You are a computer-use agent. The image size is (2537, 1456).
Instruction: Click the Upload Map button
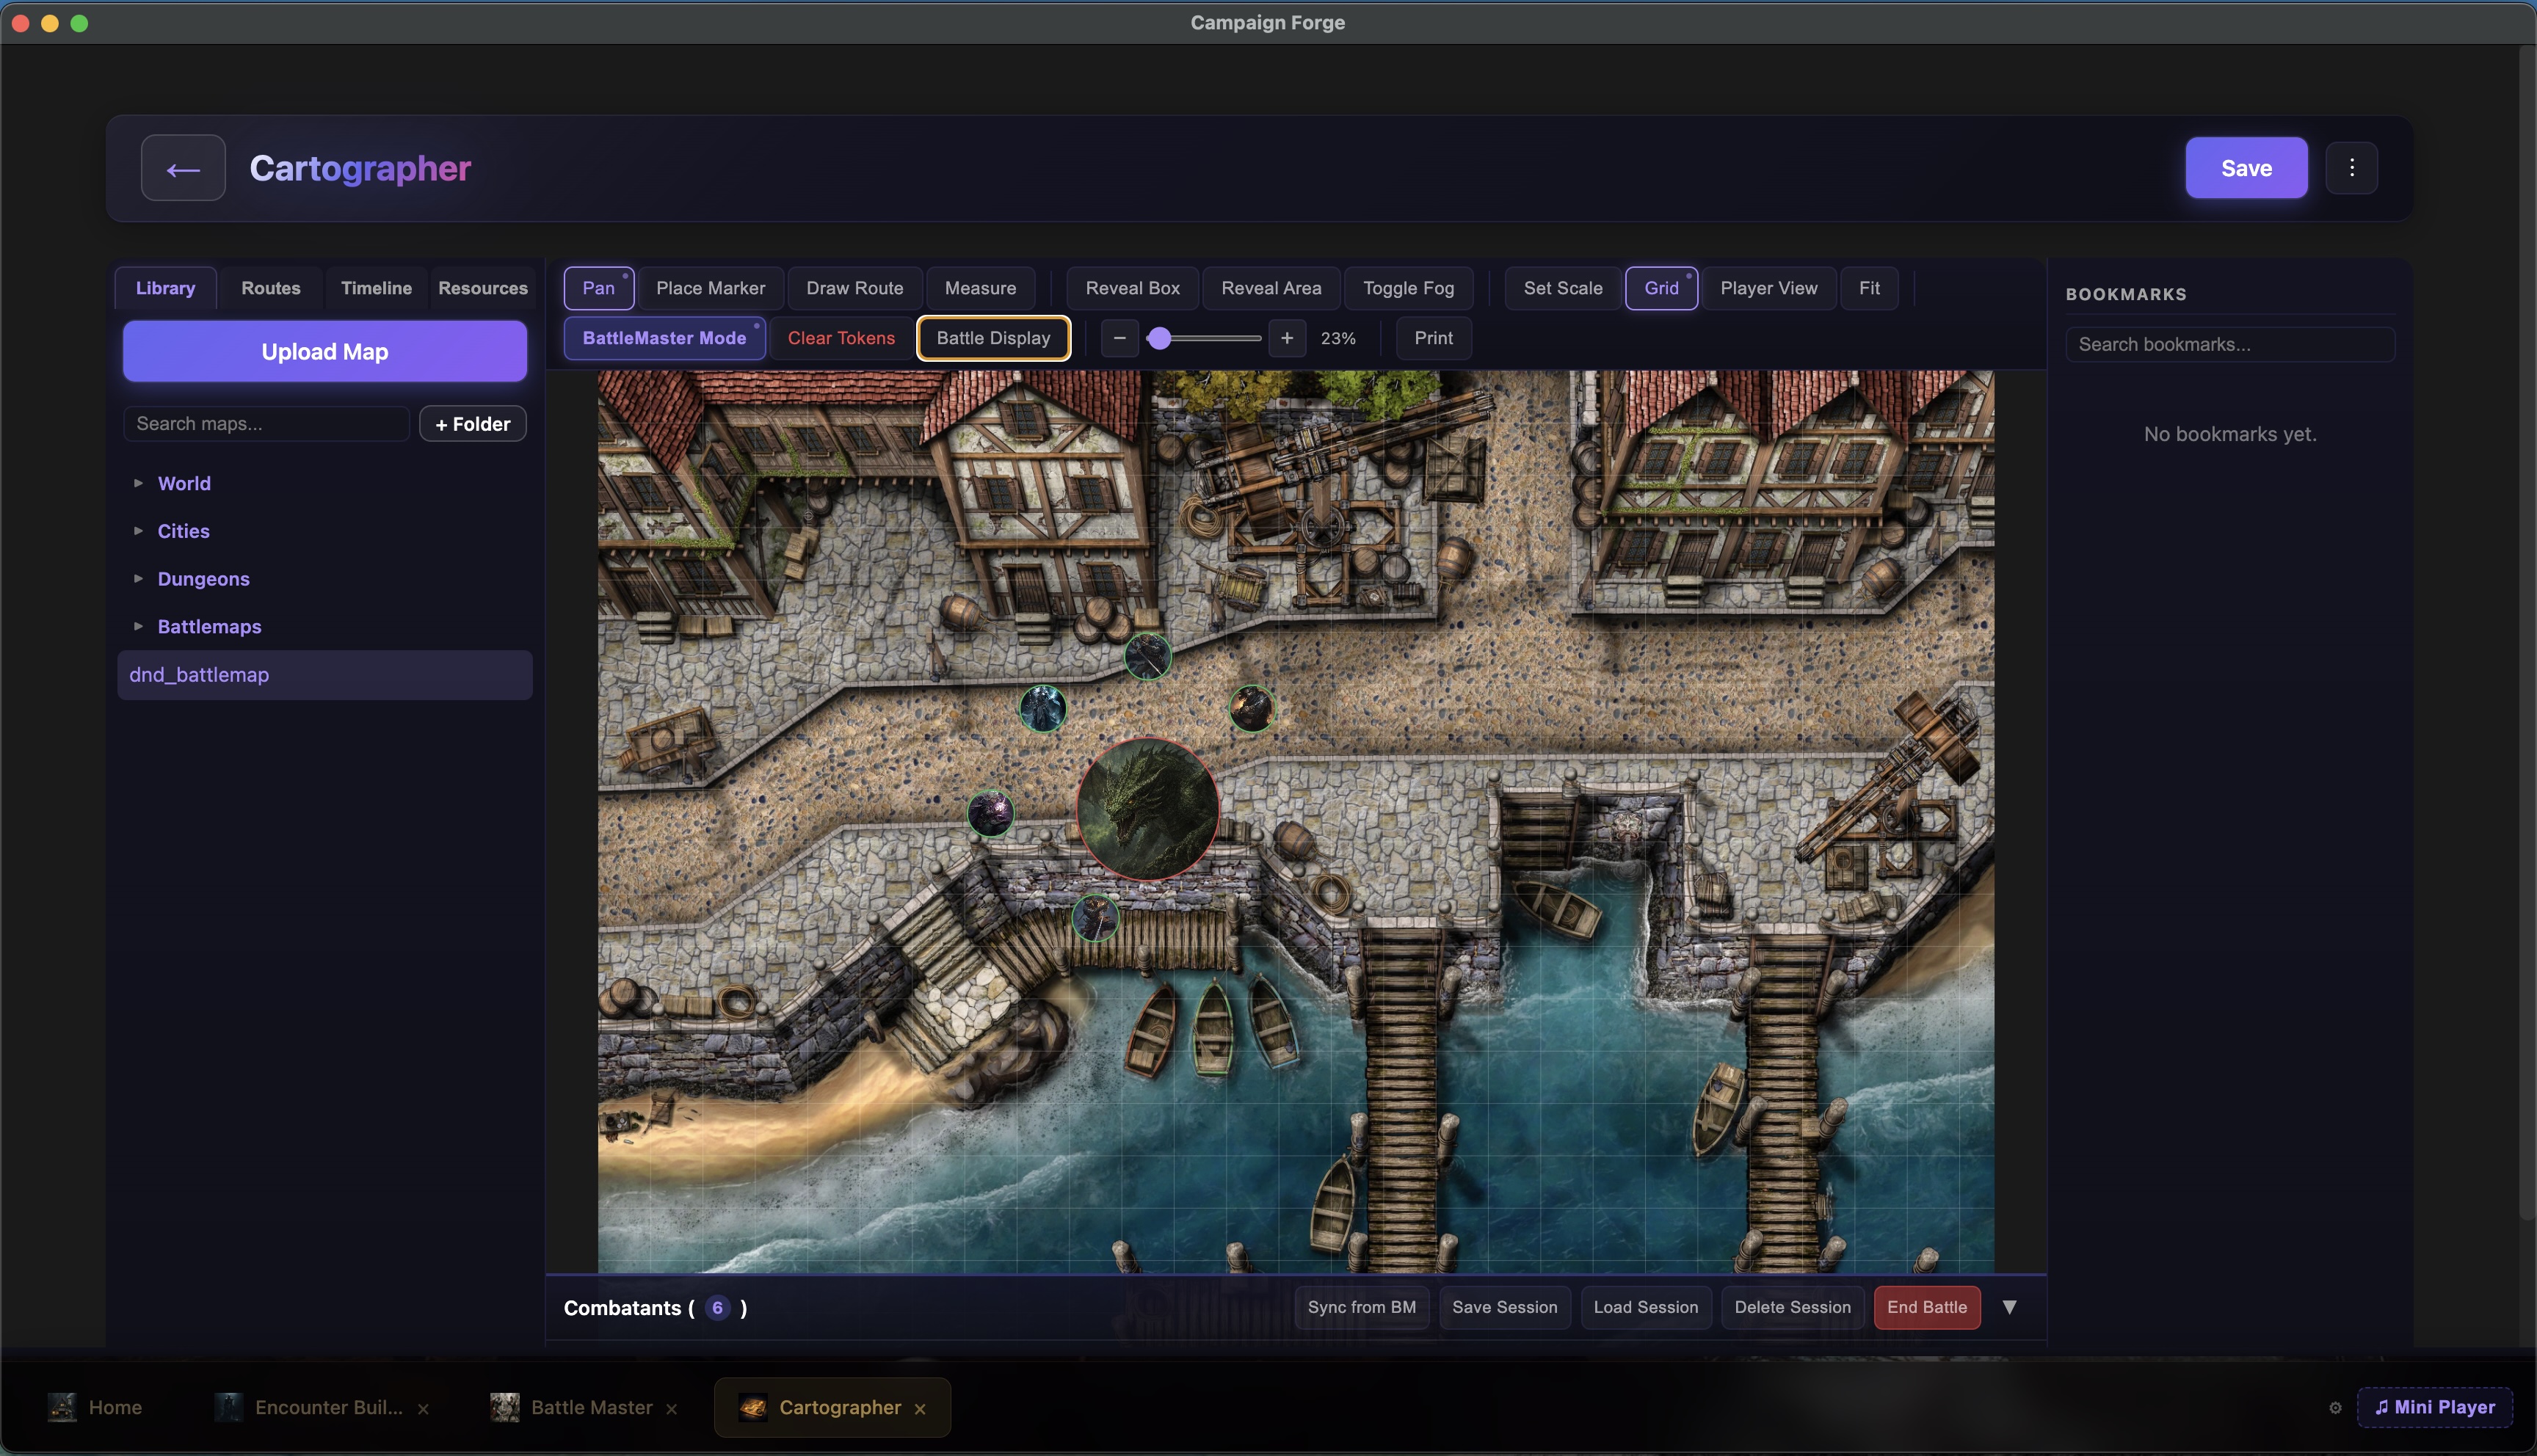pos(324,351)
